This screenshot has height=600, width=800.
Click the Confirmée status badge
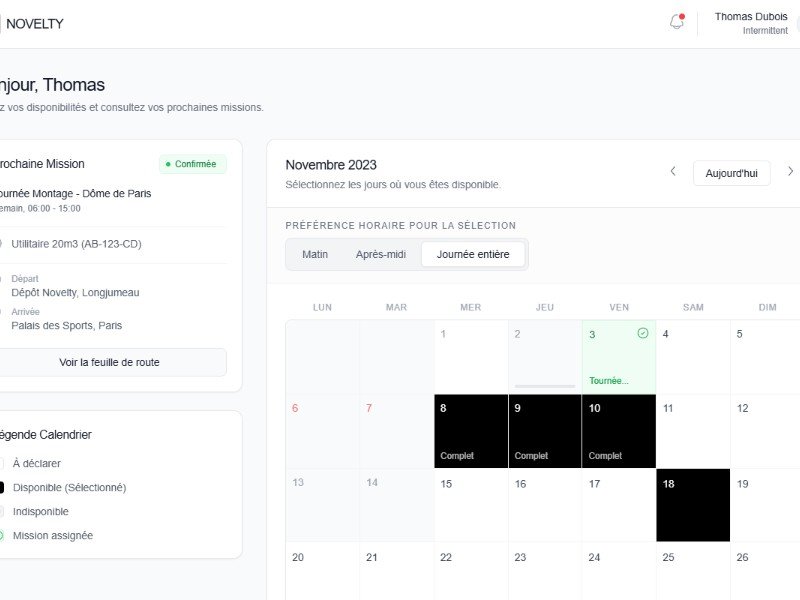pos(192,164)
